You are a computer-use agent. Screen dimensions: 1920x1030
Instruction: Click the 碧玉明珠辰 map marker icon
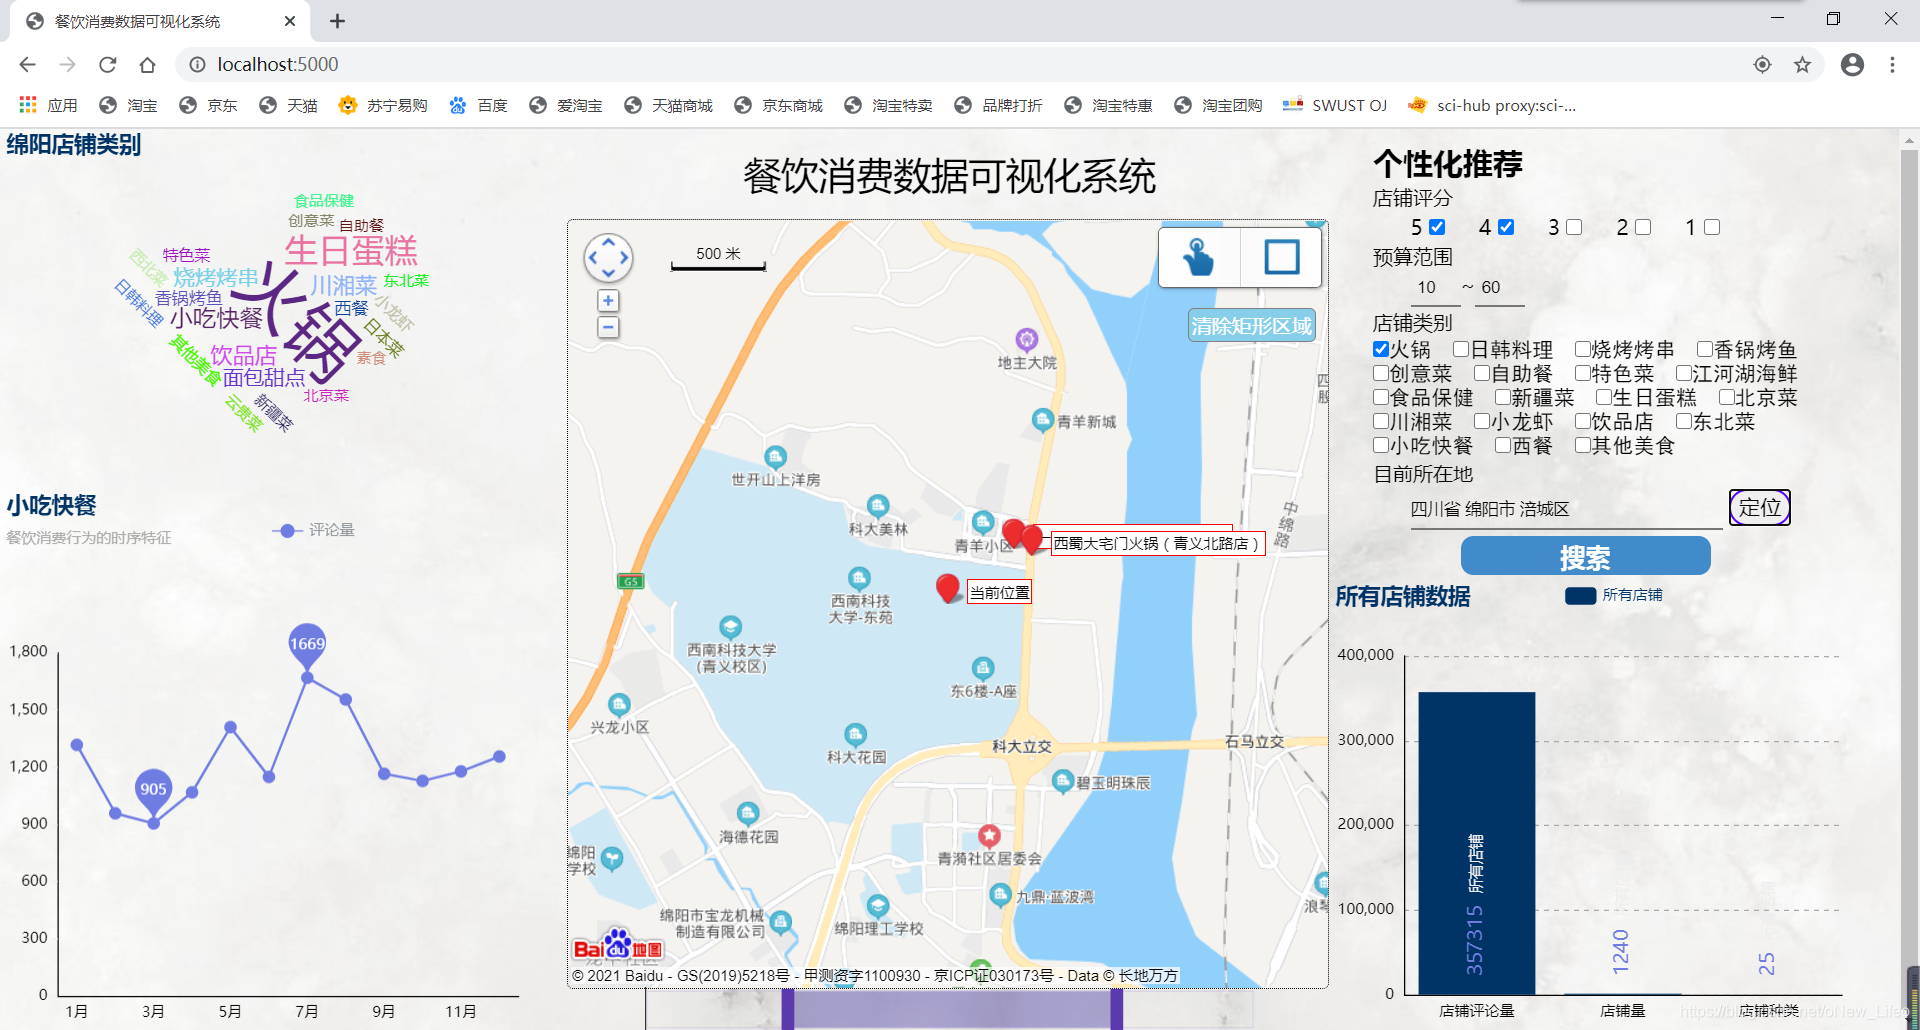[1063, 781]
